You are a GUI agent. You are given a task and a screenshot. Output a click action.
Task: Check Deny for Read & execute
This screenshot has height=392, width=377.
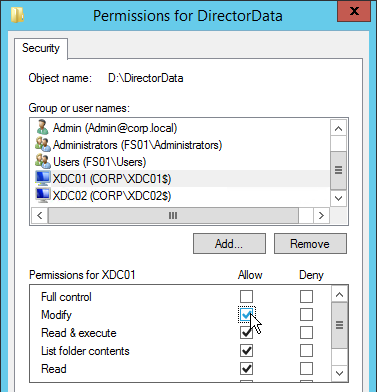click(306, 332)
